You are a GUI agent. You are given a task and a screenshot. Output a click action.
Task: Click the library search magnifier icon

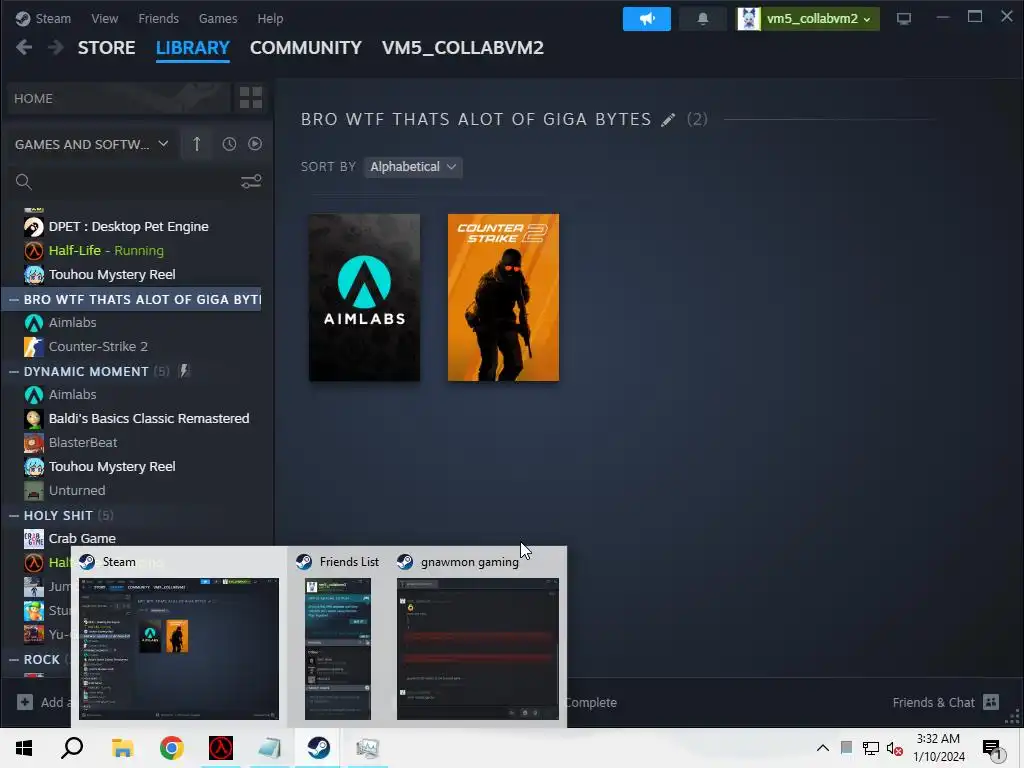24,182
